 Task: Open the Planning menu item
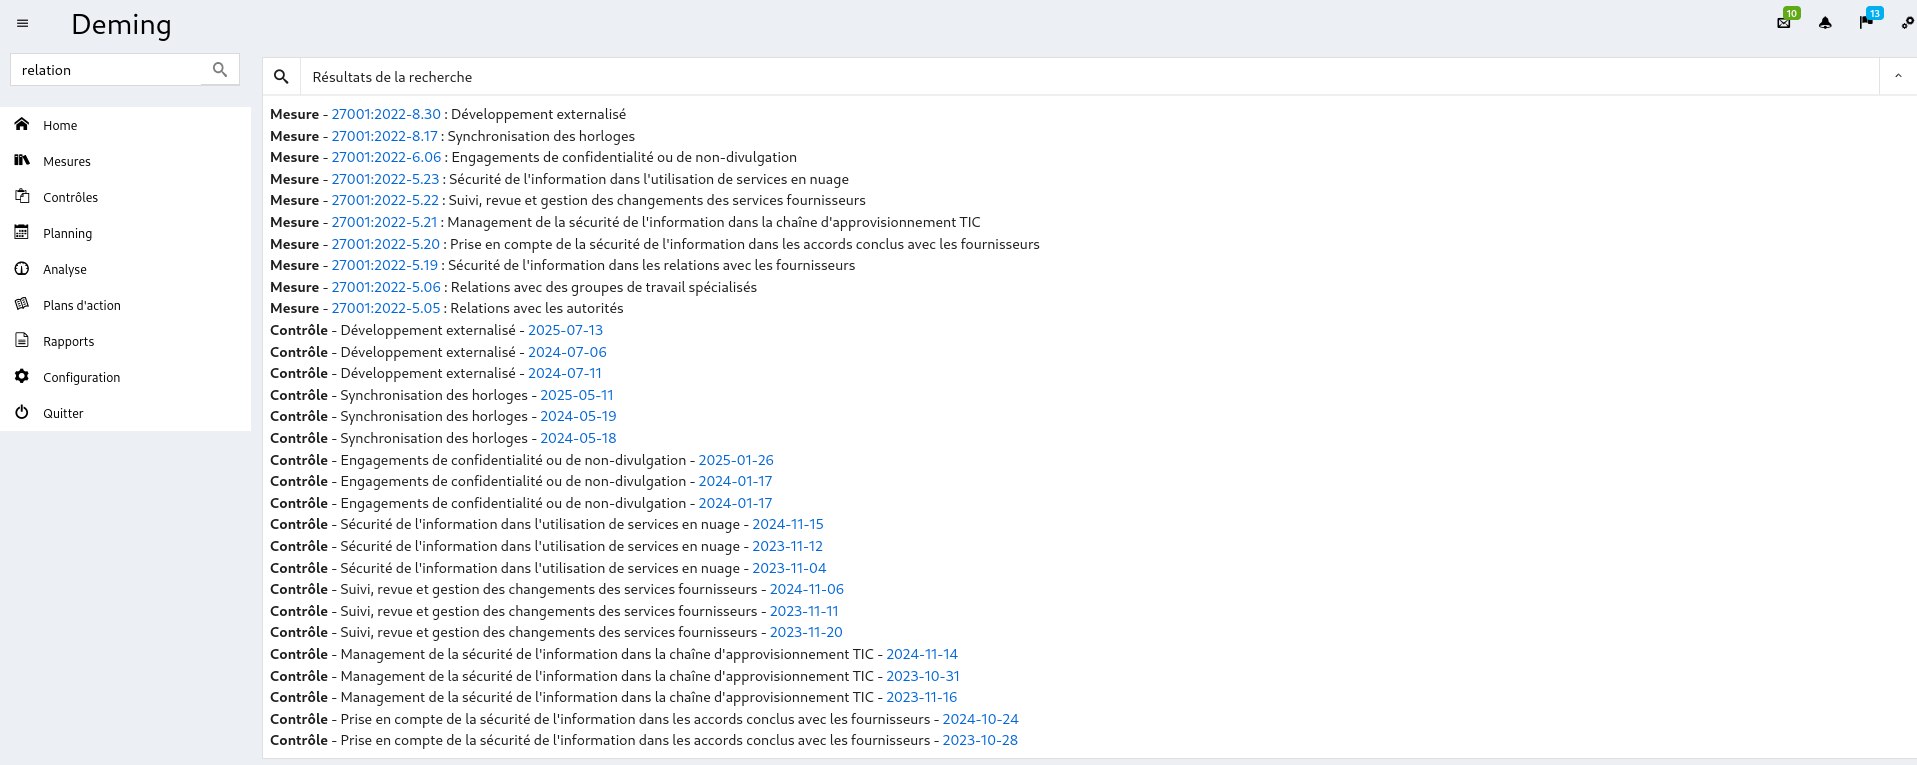click(67, 233)
